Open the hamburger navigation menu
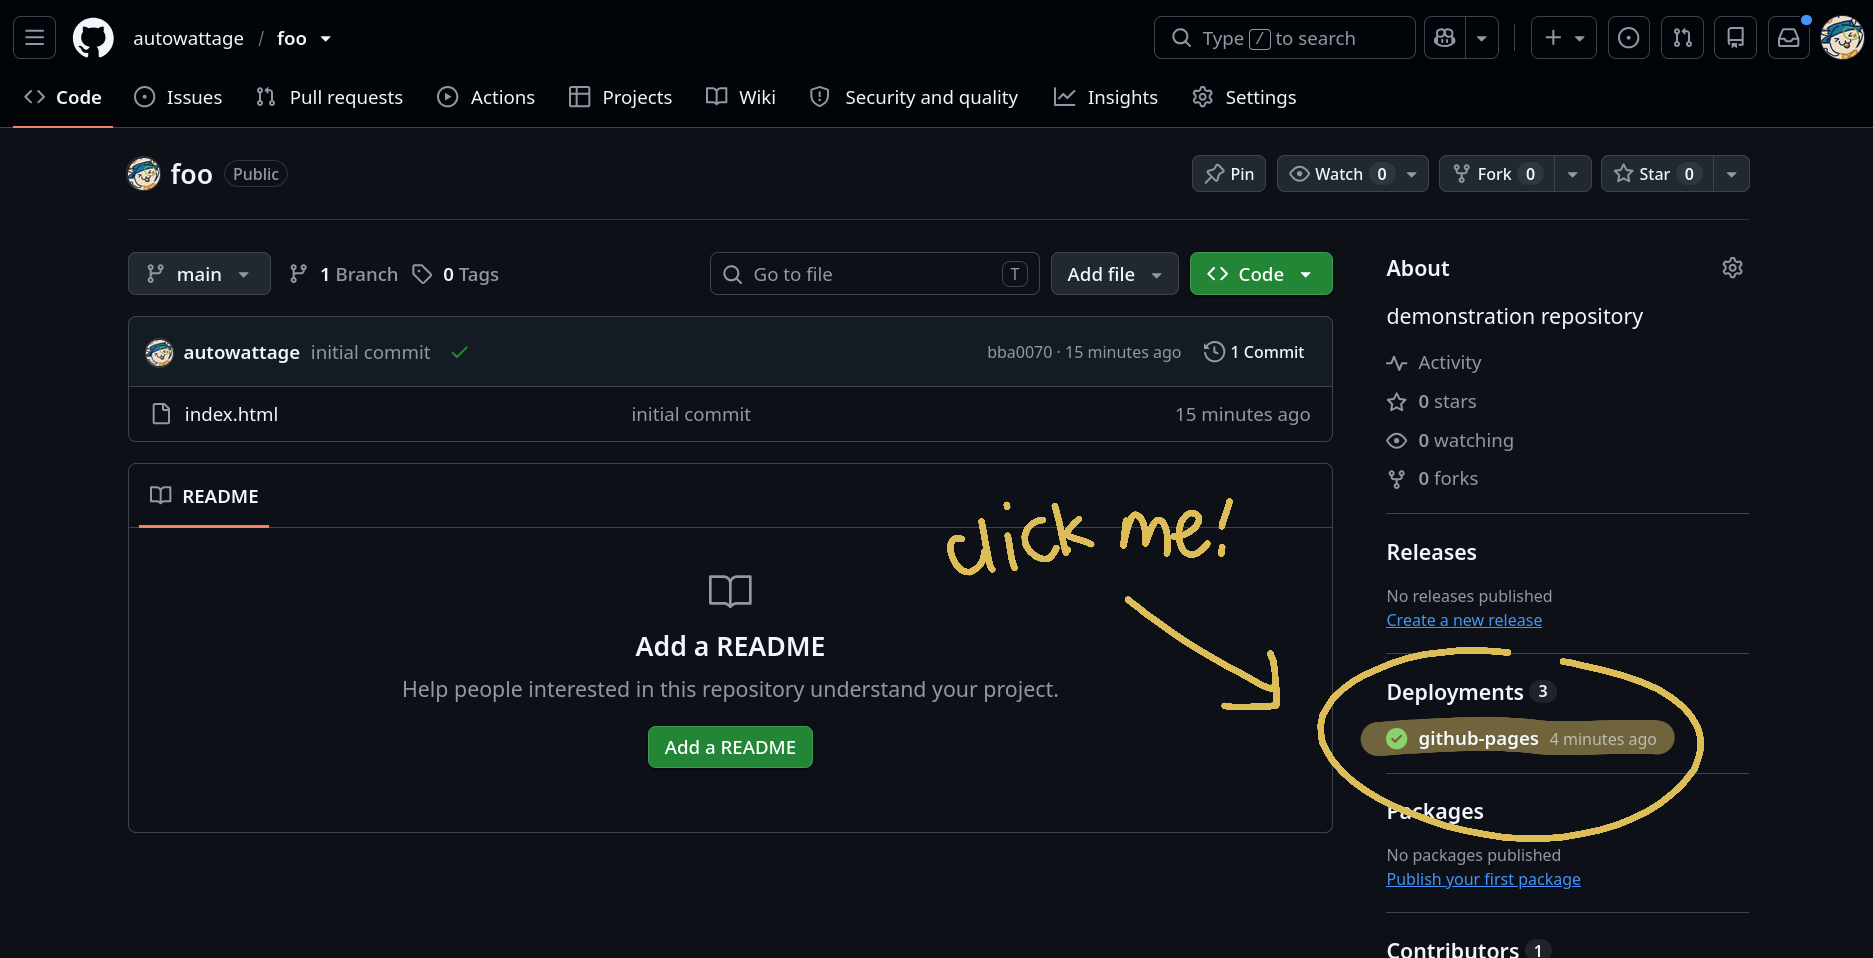 click(x=34, y=38)
